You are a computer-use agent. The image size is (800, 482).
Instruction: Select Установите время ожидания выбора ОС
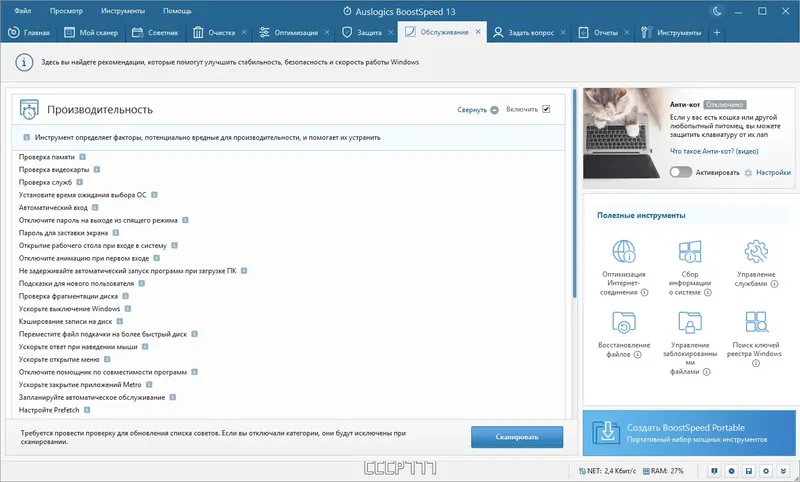click(82, 195)
